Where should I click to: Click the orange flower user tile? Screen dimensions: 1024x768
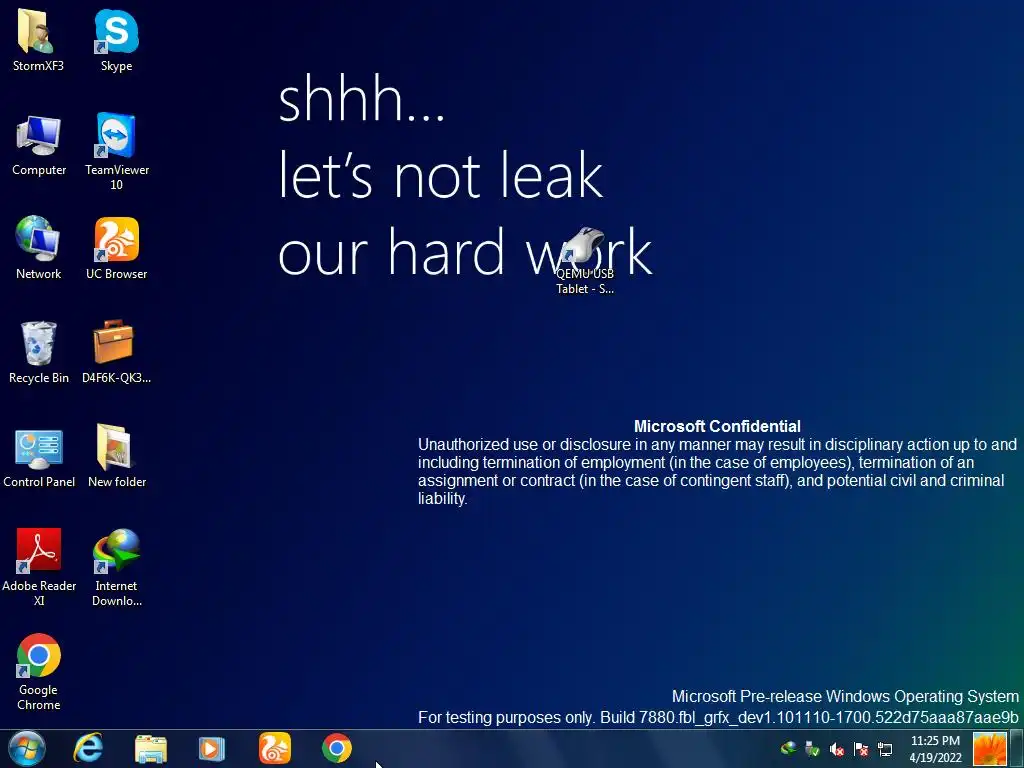[989, 748]
